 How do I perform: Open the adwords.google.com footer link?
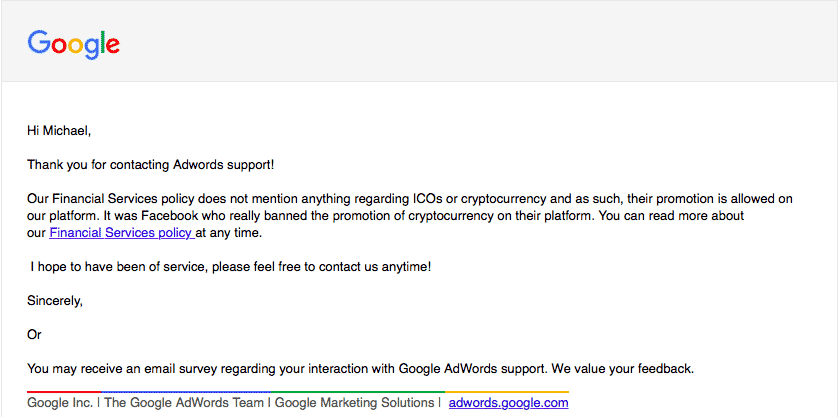(x=508, y=403)
